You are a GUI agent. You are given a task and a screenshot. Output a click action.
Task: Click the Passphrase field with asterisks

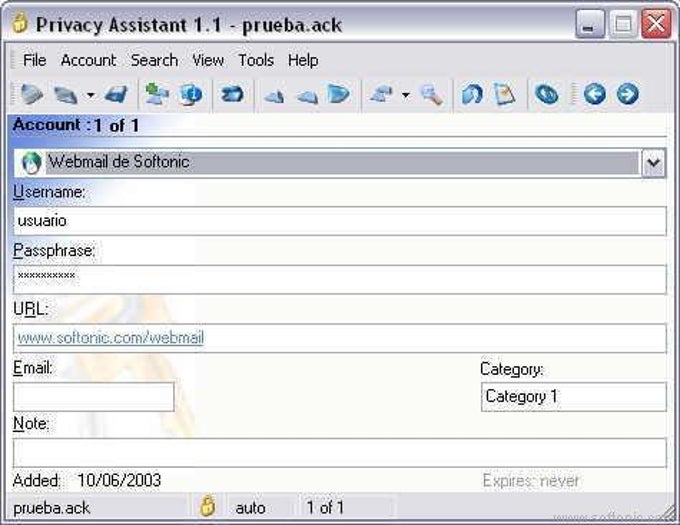click(340, 280)
